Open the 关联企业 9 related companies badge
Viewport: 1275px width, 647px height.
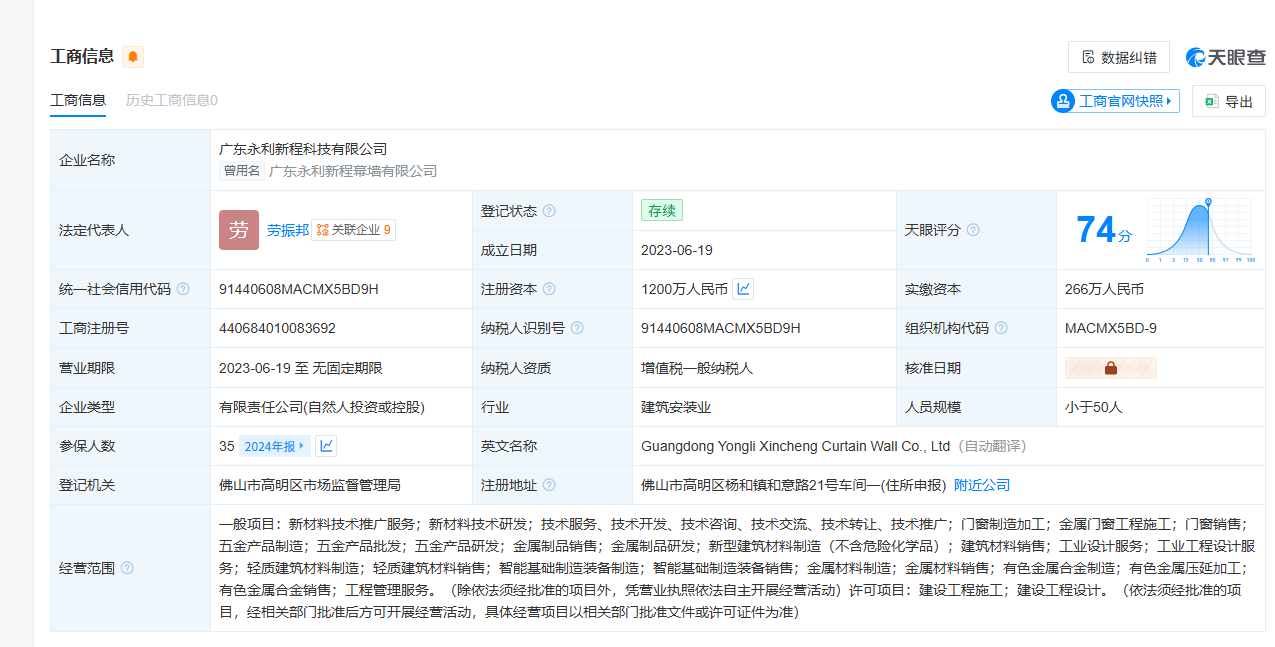click(x=353, y=230)
